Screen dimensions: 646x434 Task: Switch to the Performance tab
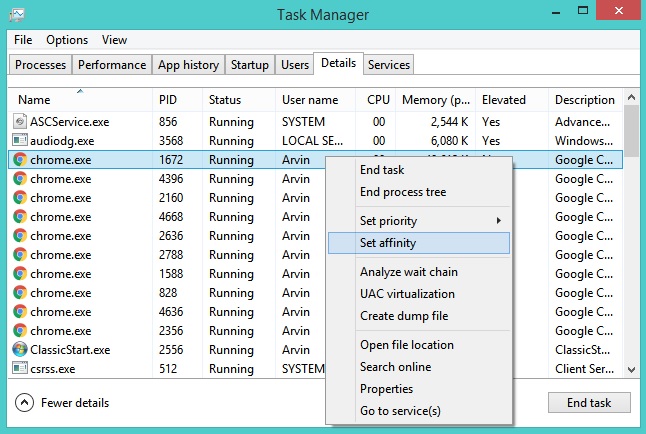pyautogui.click(x=112, y=65)
